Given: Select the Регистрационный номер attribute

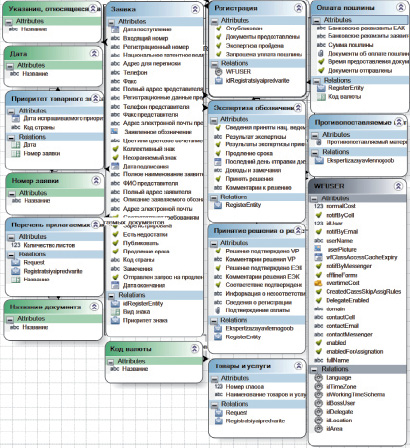Looking at the screenshot, I should [156, 47].
